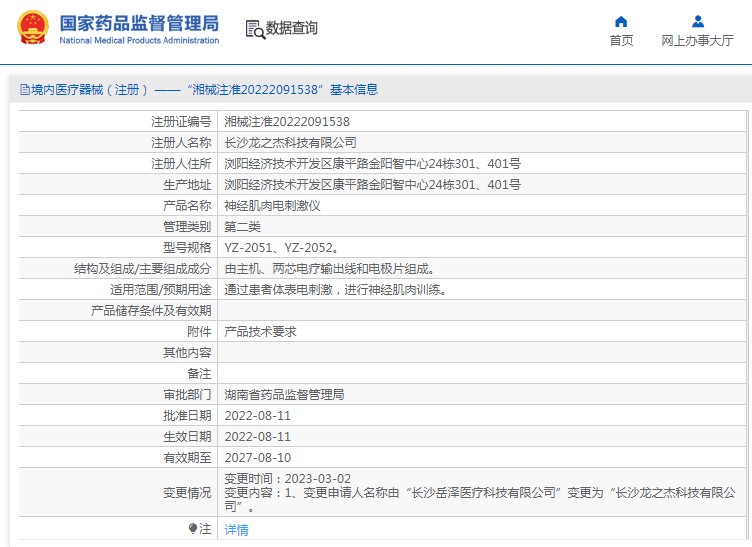Click the 变更情况 row label
752x547 pixels.
187,492
